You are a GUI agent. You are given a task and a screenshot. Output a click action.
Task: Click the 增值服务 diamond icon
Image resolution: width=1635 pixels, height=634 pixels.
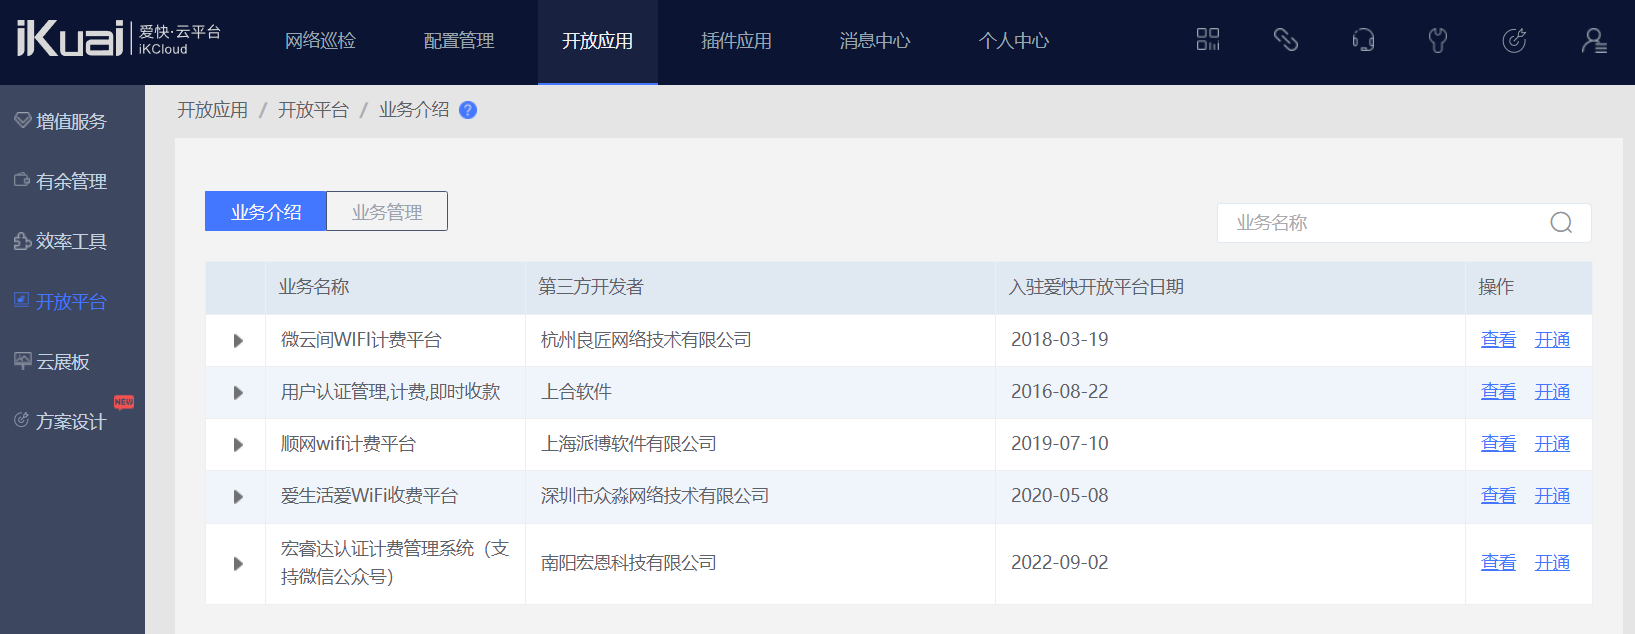(x=22, y=120)
